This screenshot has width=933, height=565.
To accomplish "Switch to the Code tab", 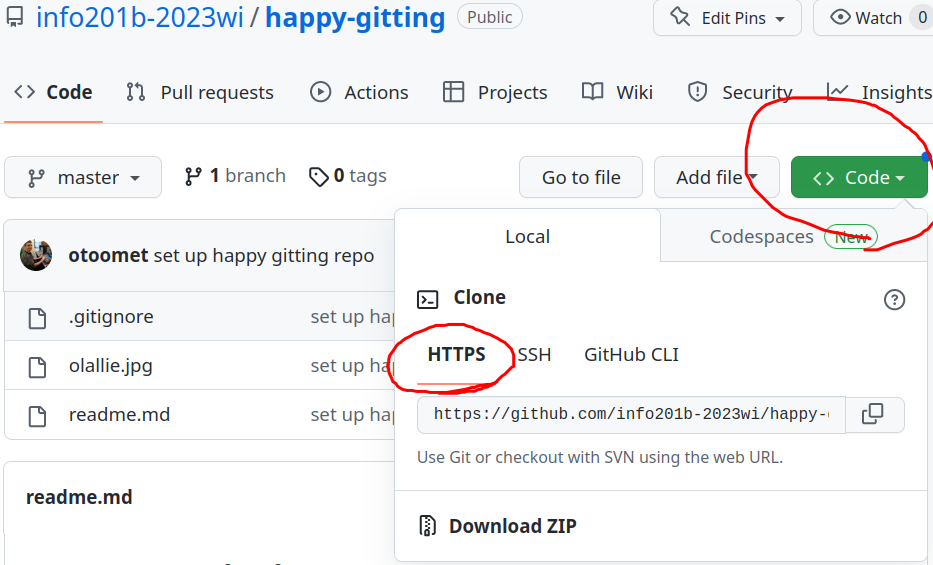I will click(x=53, y=92).
